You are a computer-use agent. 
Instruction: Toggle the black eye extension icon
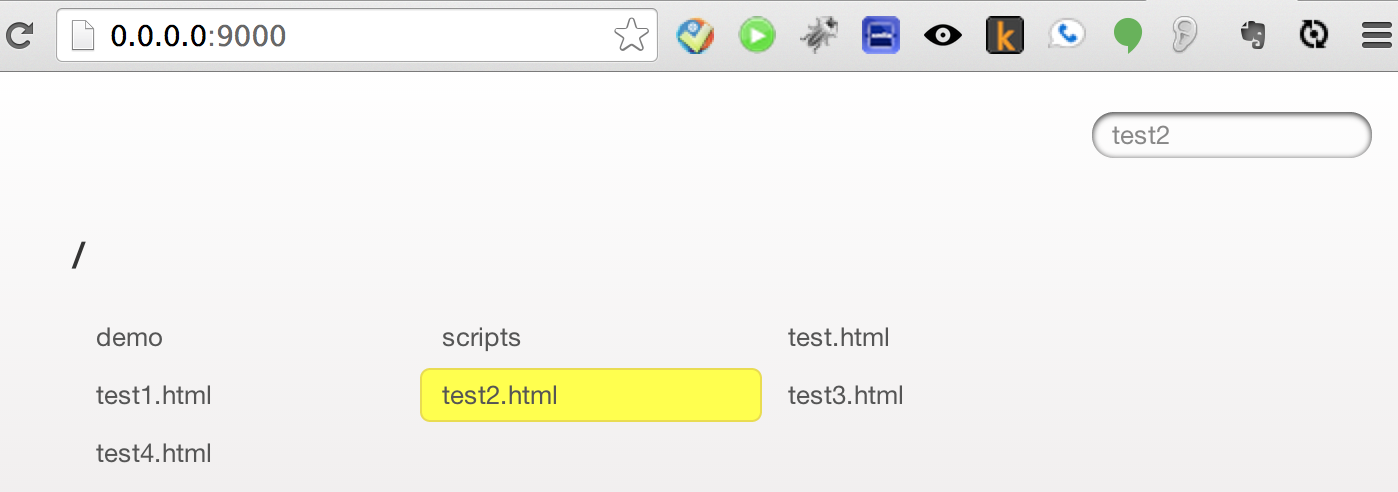(942, 37)
